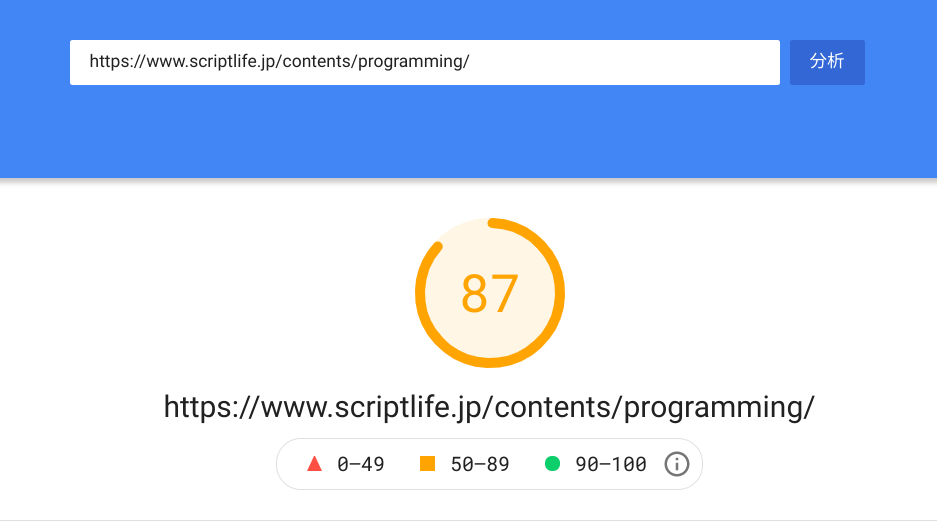The height and width of the screenshot is (532, 937).
Task: Click the large analyzed URL heading
Action: pos(489,407)
